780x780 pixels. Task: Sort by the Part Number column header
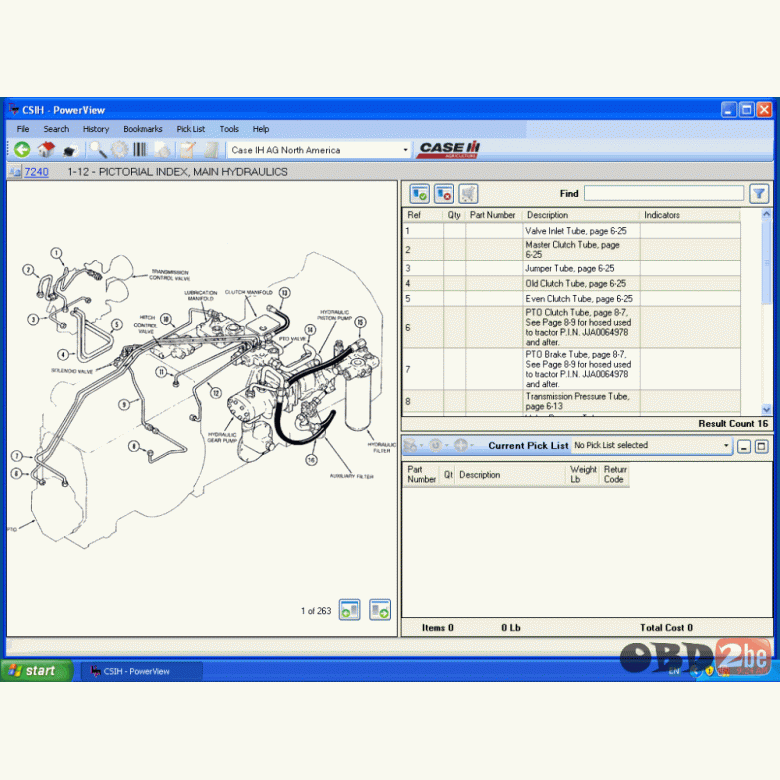[x=493, y=215]
